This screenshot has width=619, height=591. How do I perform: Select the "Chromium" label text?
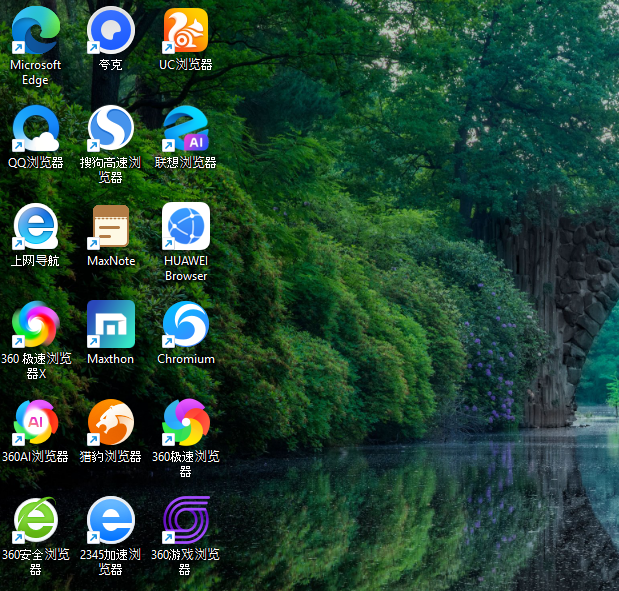pyautogui.click(x=186, y=358)
